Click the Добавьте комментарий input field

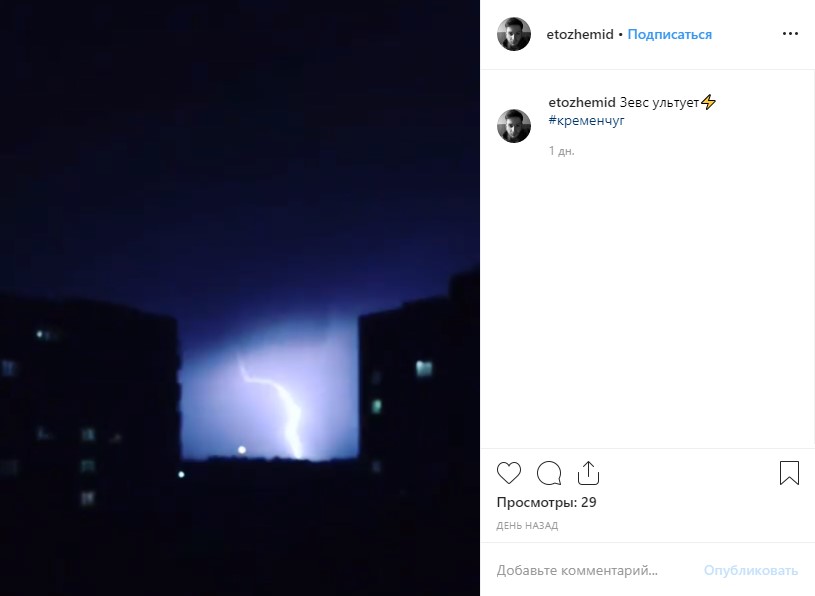(593, 570)
